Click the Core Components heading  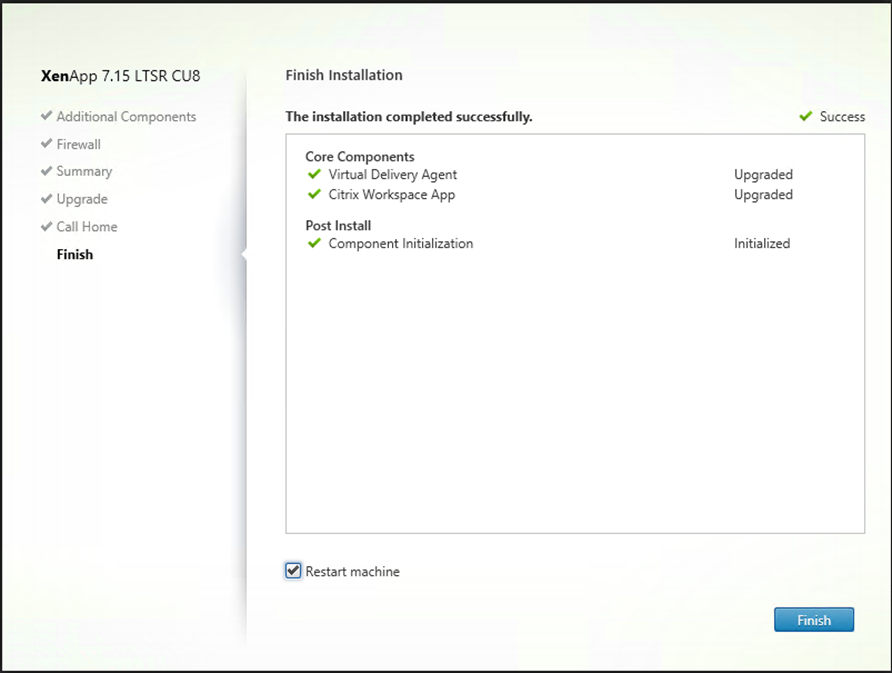coord(360,156)
